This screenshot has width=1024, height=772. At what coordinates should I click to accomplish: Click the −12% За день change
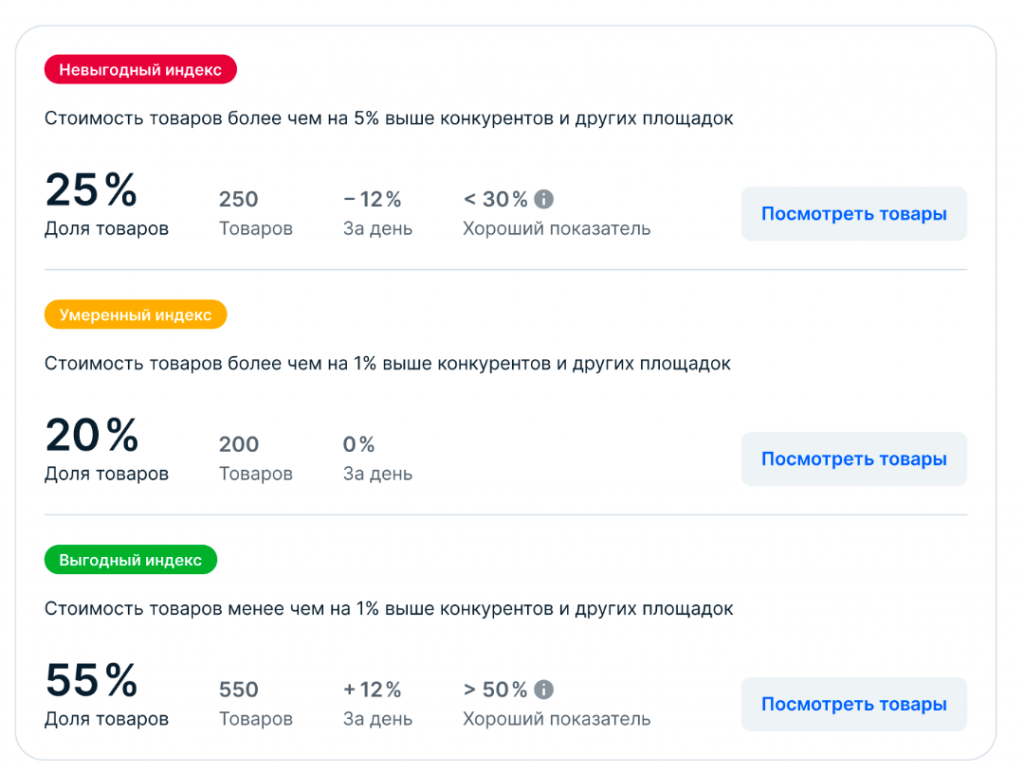click(x=372, y=199)
